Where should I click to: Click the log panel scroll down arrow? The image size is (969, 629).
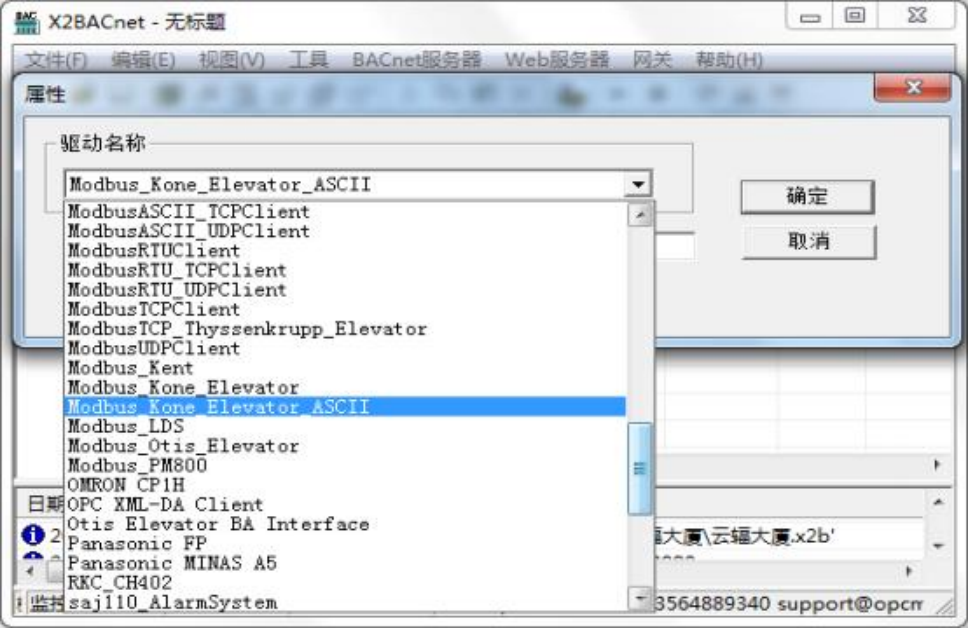click(938, 546)
